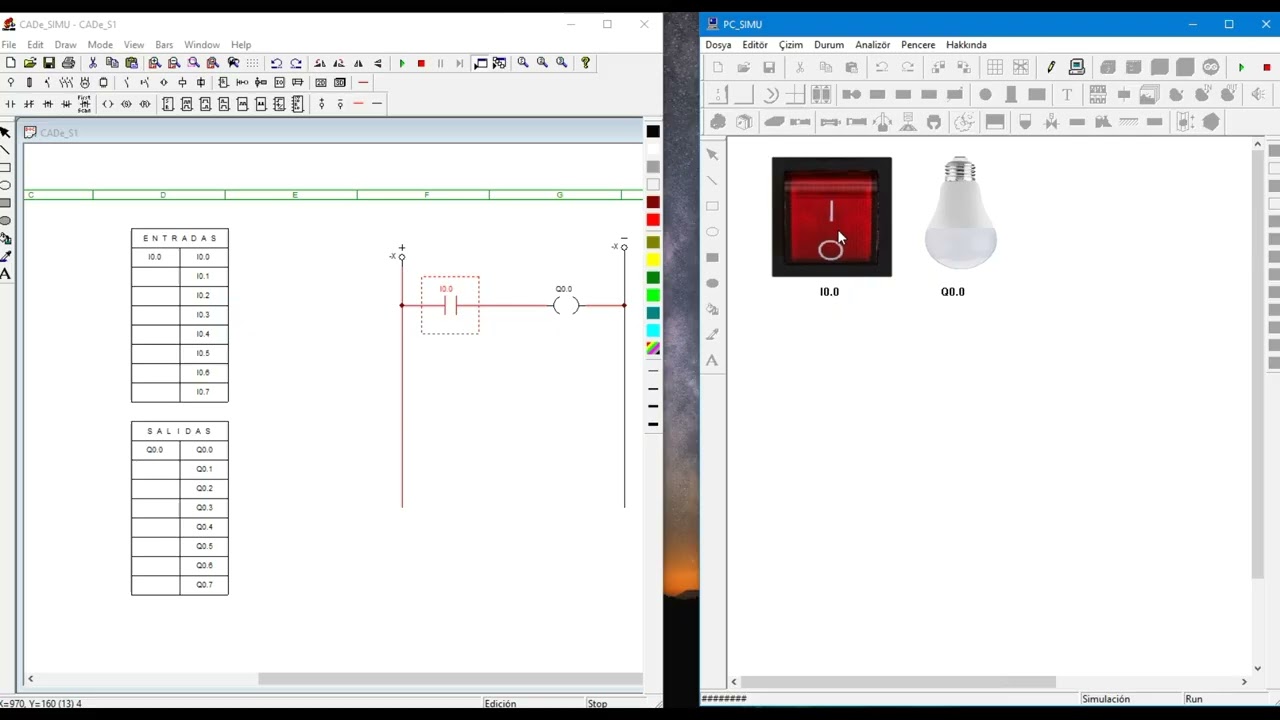Screen dimensions: 1280x720
Task: Click the light bulb Q0.0 in PC_SIMU
Action: tap(960, 213)
